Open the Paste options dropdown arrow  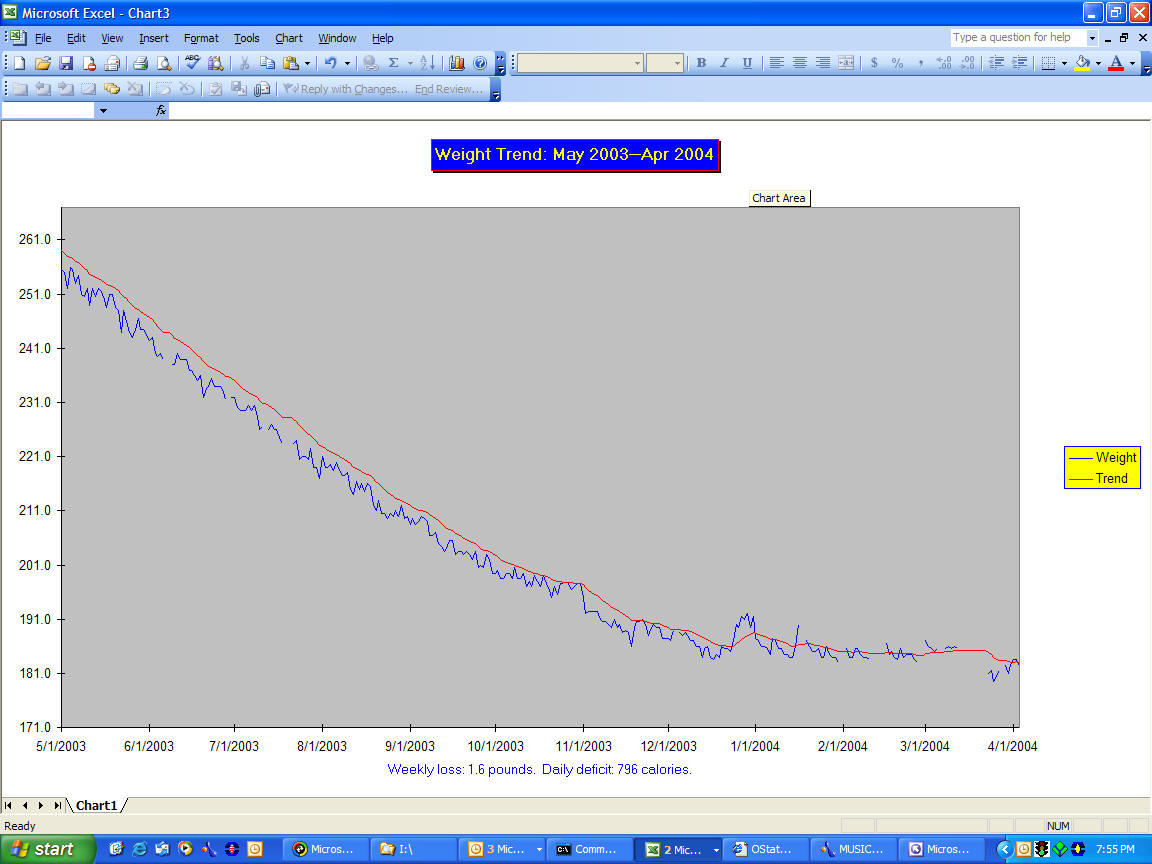coord(307,64)
